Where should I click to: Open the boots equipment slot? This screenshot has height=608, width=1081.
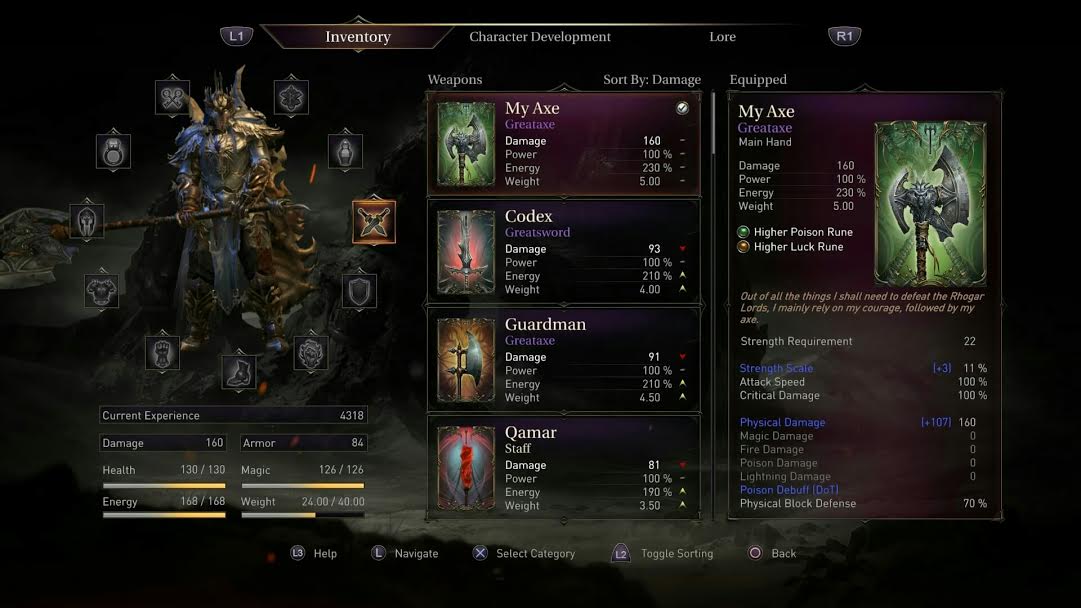pyautogui.click(x=239, y=373)
